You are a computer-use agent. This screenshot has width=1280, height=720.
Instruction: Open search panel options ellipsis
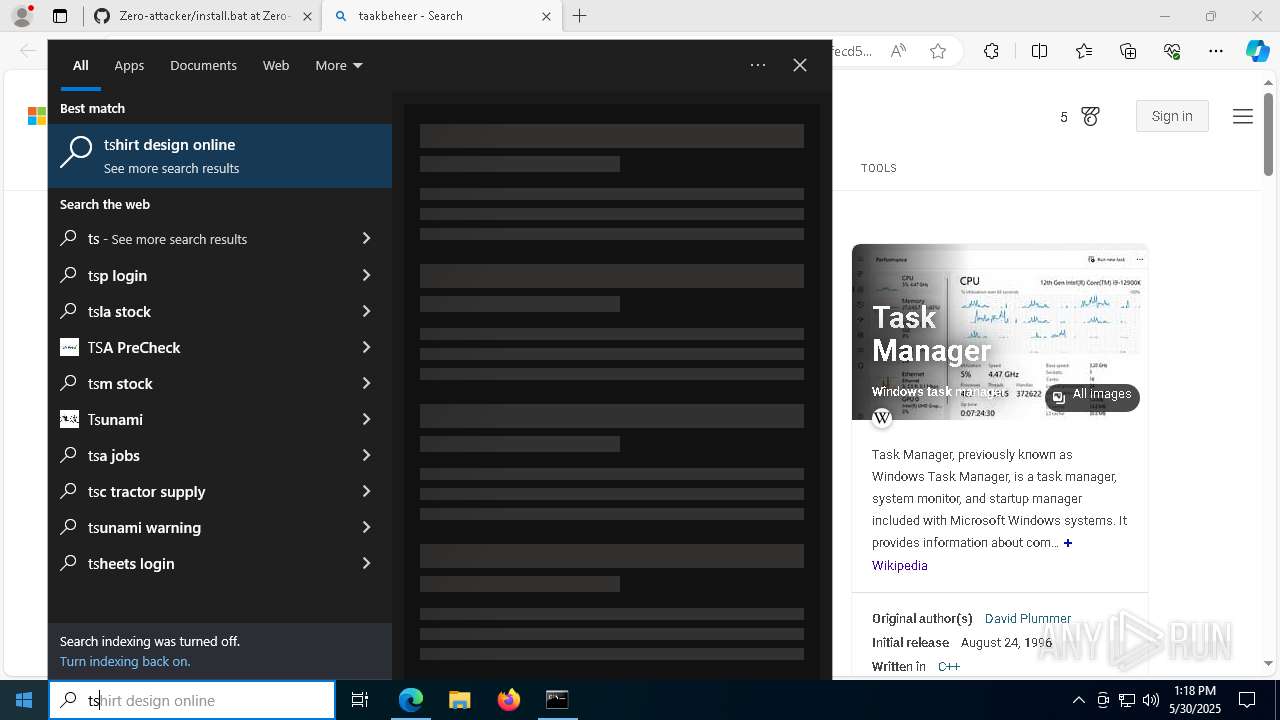click(758, 65)
